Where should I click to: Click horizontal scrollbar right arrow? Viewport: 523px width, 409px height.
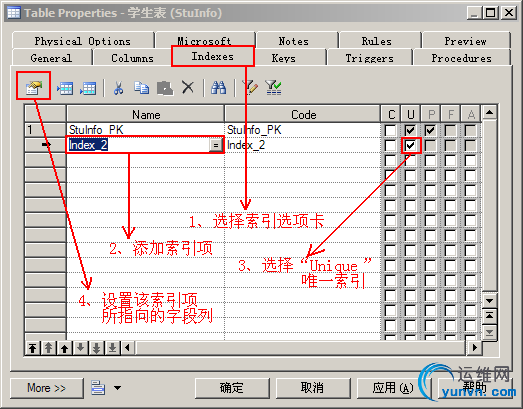click(x=474, y=348)
